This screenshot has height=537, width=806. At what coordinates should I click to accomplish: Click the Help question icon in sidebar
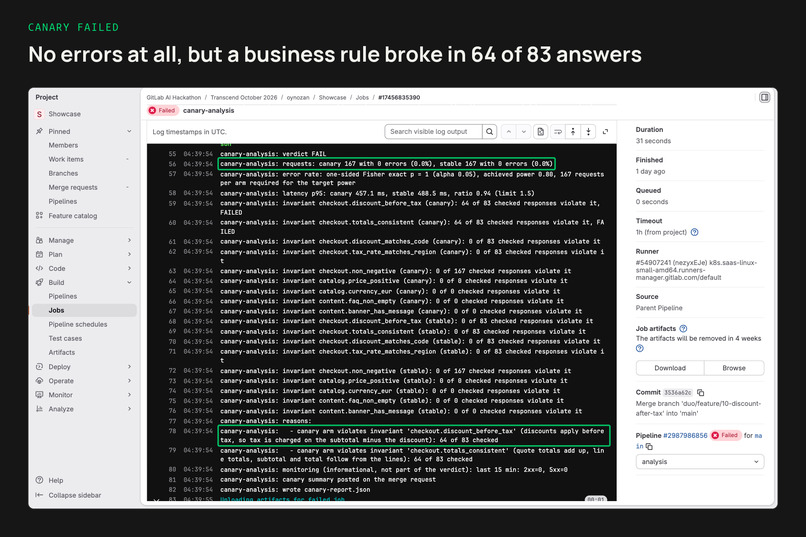click(x=40, y=480)
